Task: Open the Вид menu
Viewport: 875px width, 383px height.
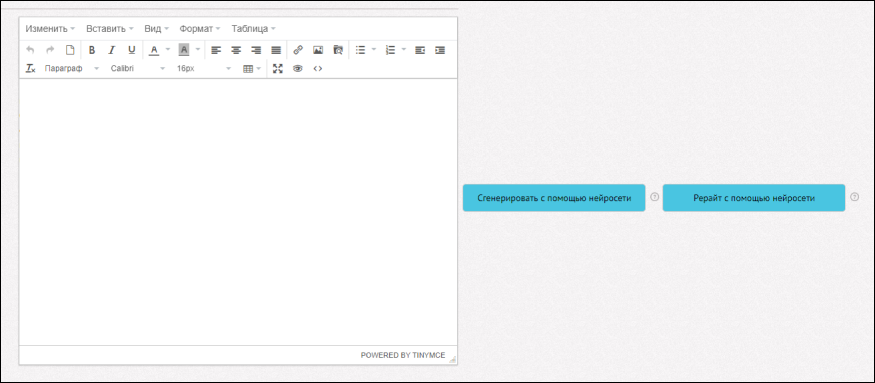Action: [x=156, y=28]
